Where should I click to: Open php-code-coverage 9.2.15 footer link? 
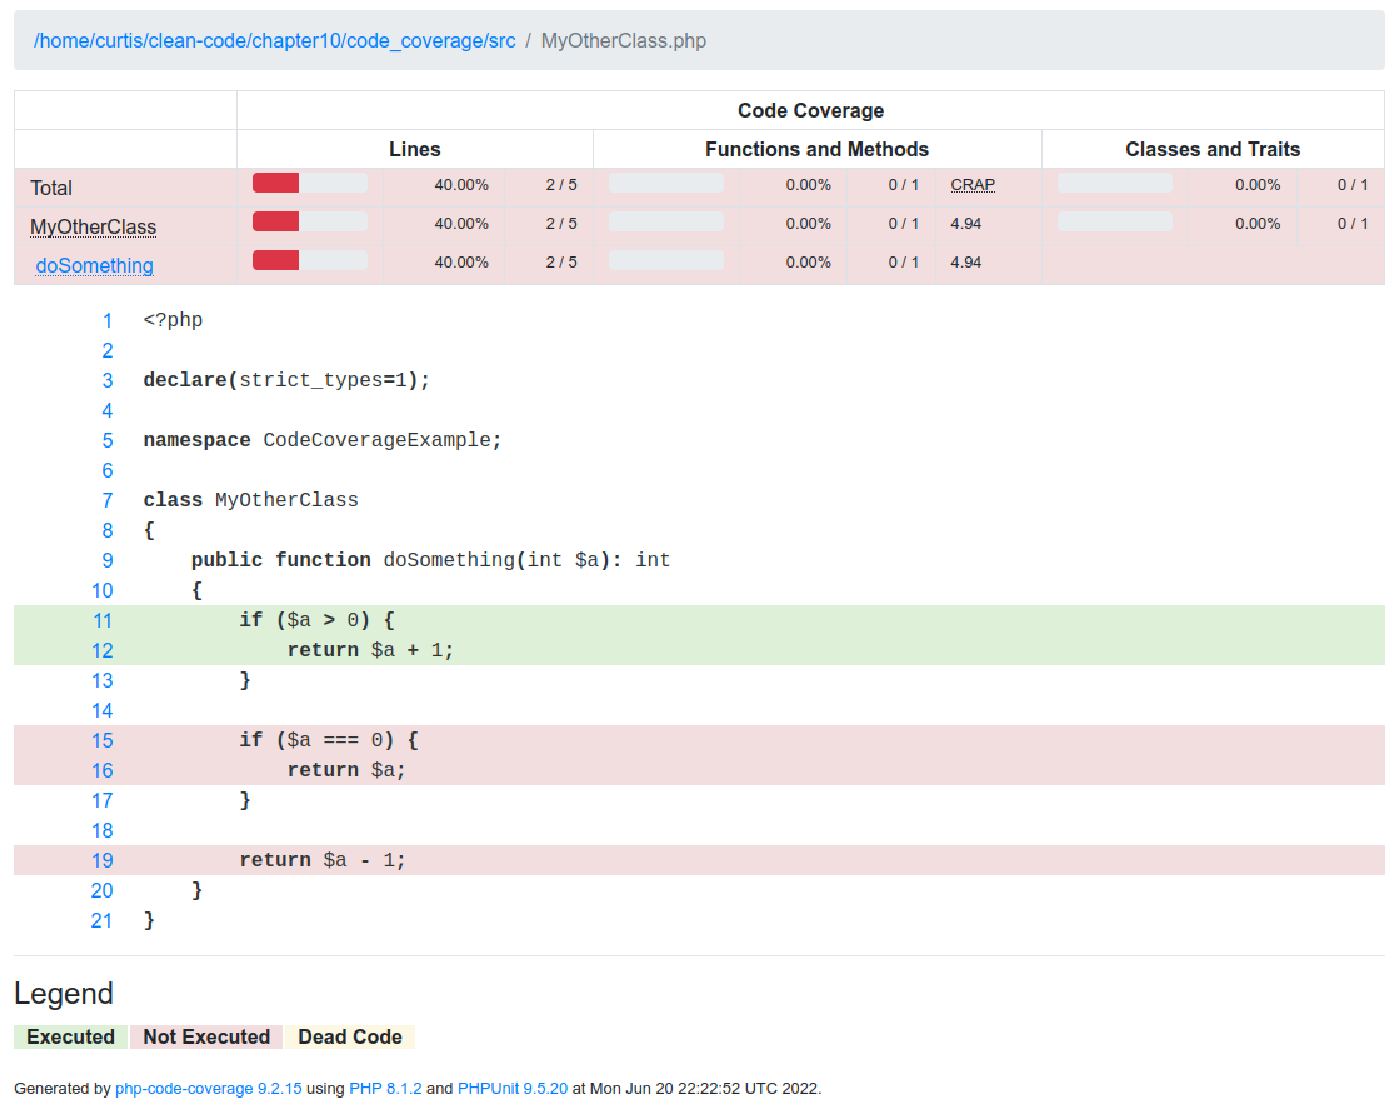208,1088
